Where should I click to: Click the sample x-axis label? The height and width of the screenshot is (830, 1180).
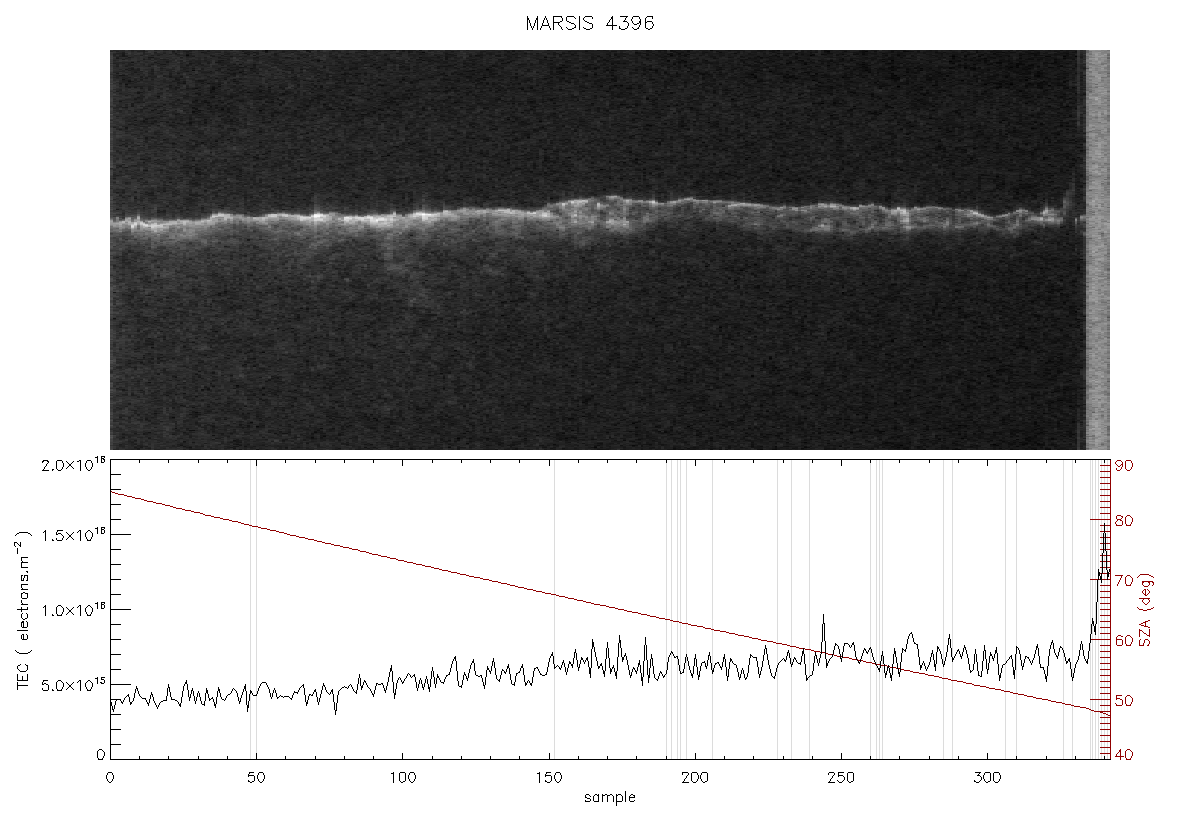pyautogui.click(x=610, y=798)
